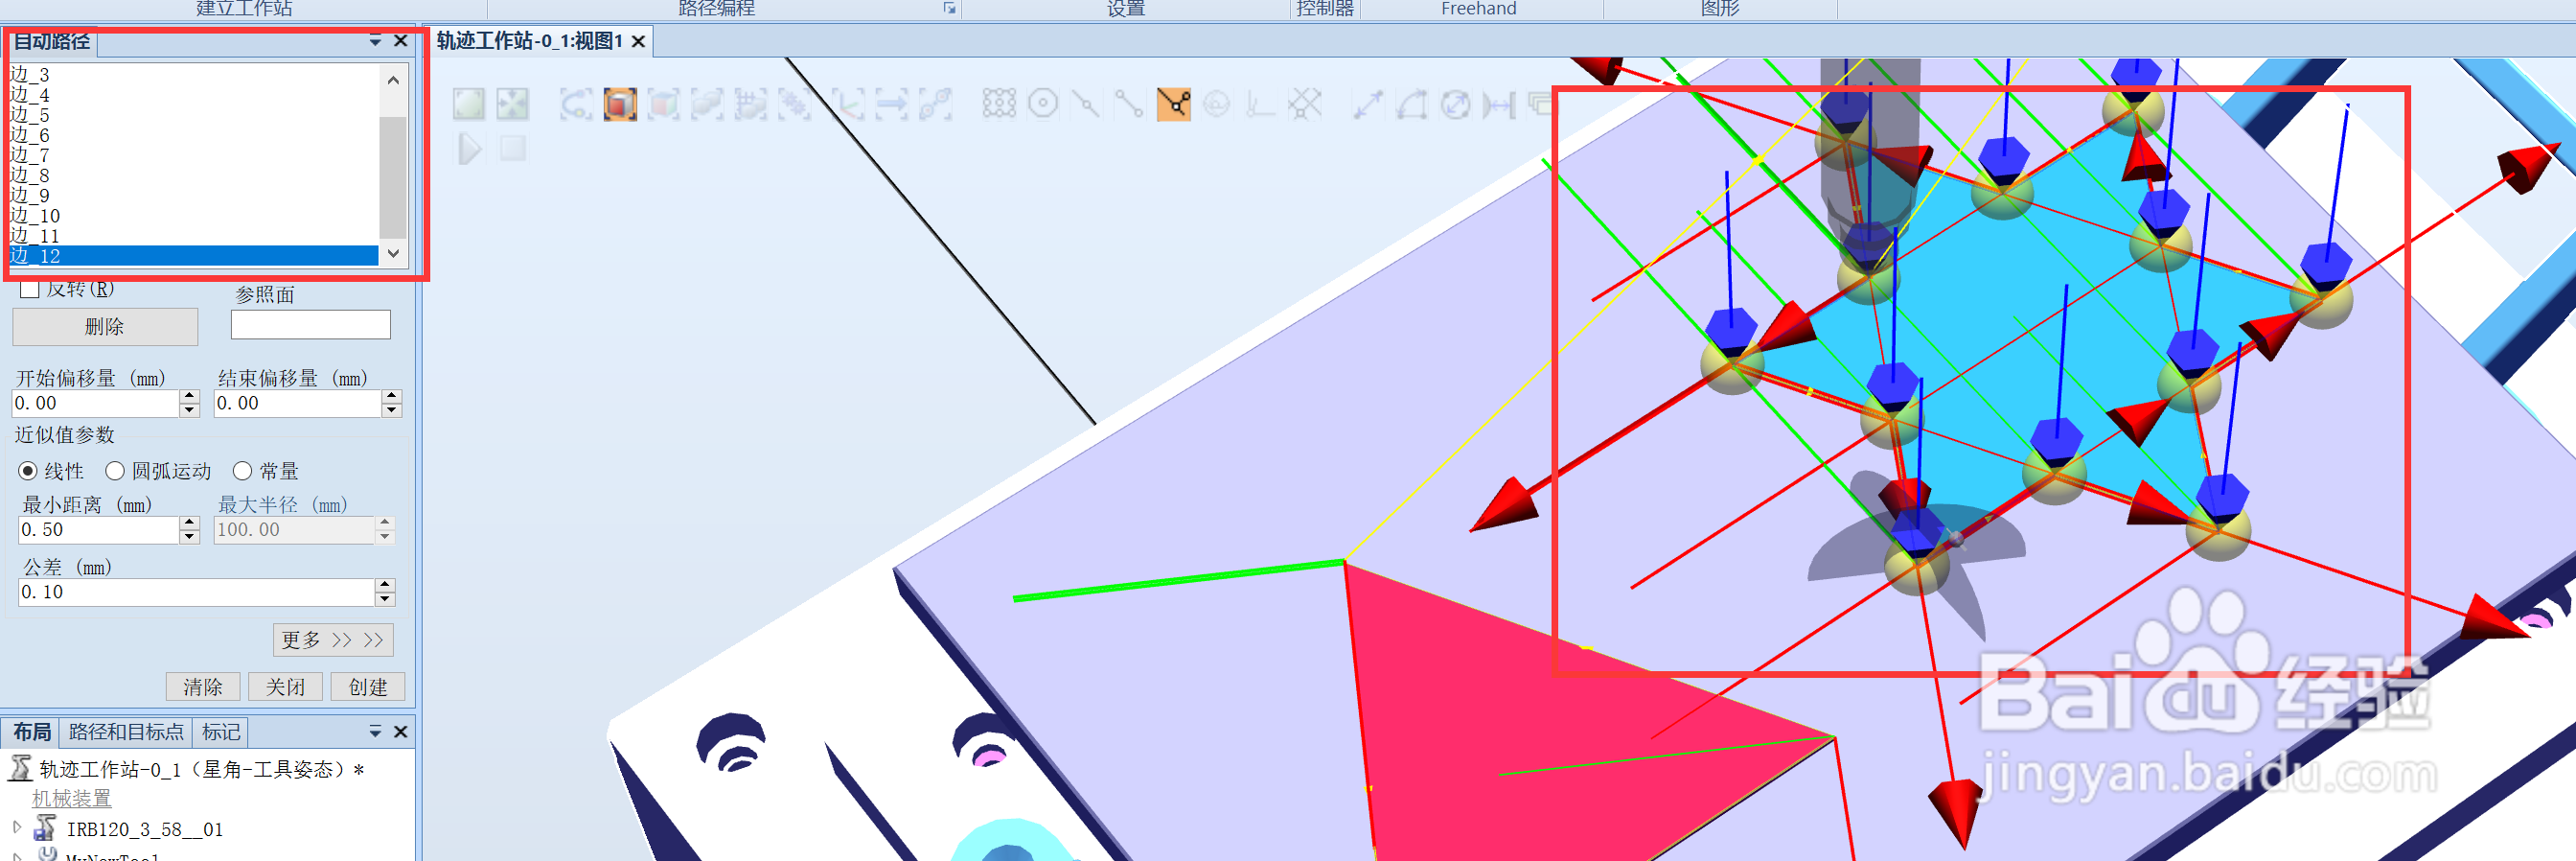Open the 路径编程 ribbon group dialog launcher

click(949, 8)
